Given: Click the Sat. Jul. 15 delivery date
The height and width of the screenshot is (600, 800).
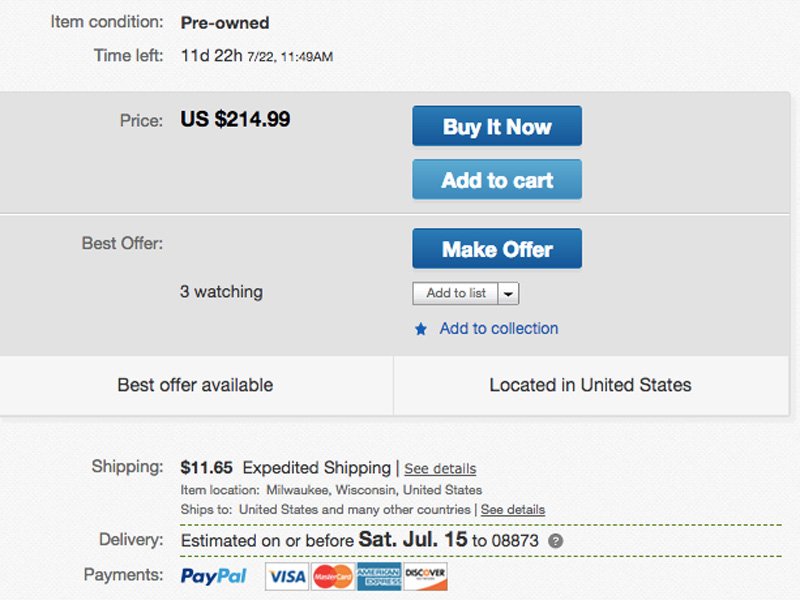Looking at the screenshot, I should [x=413, y=540].
